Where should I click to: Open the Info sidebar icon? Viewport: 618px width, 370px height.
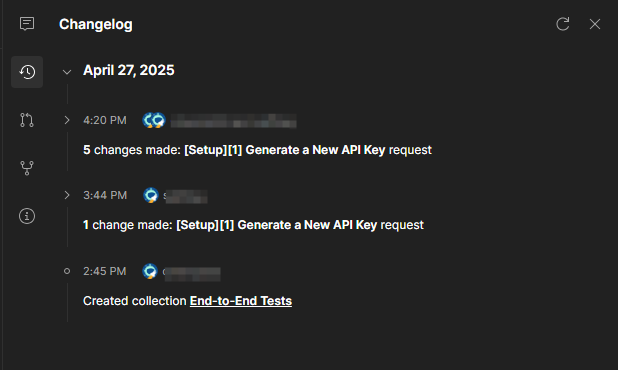click(x=27, y=216)
